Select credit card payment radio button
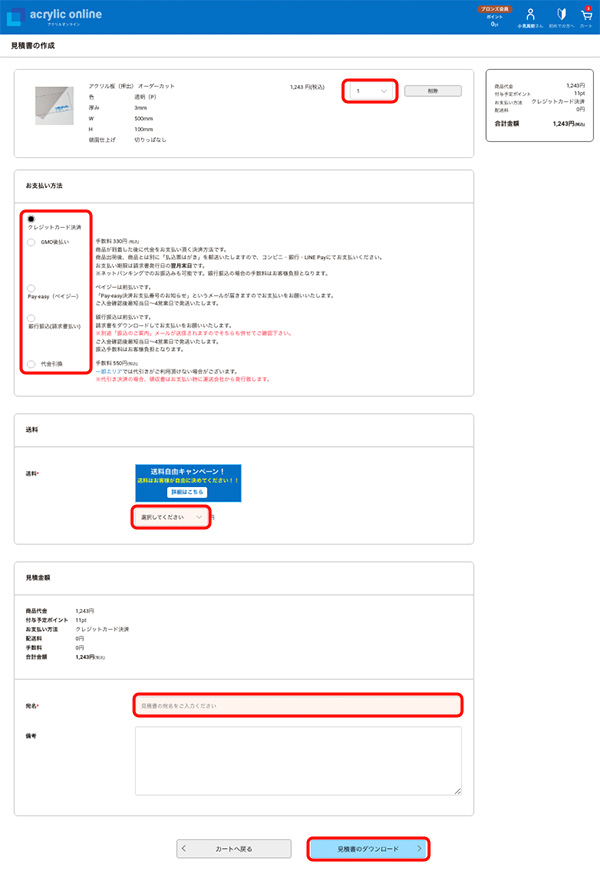600x876 pixels. pos(31,218)
